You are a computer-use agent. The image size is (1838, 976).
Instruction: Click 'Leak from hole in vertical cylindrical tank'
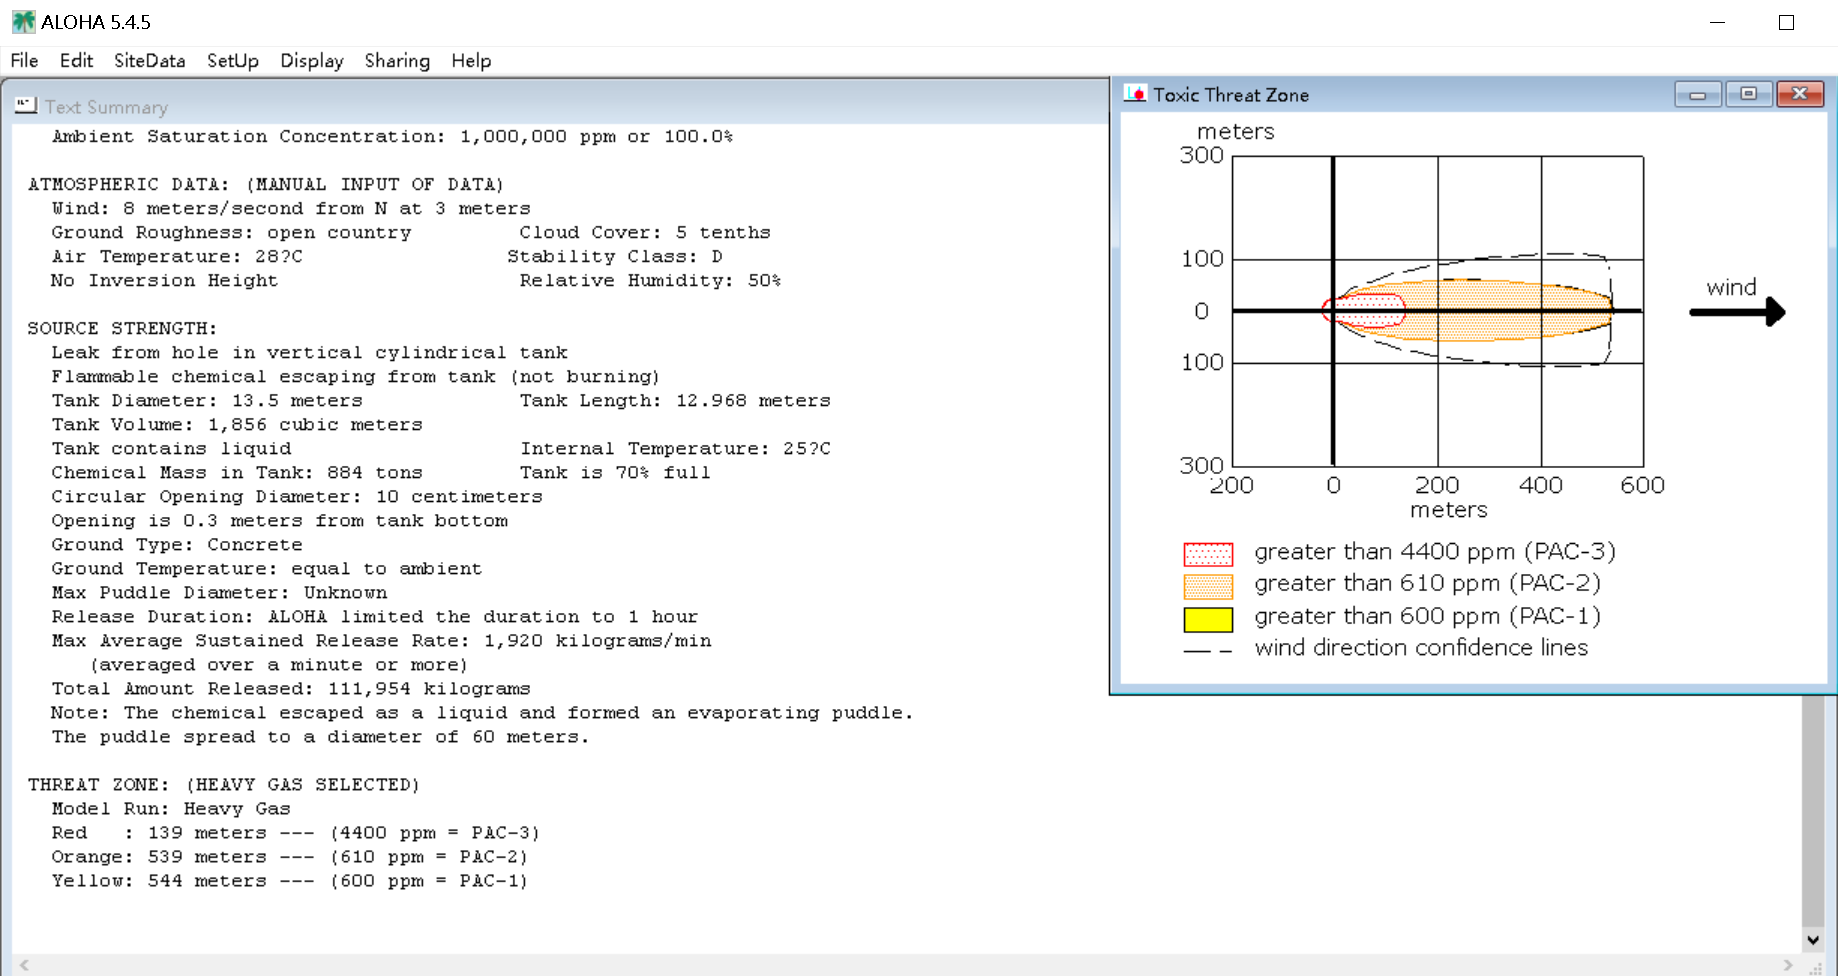(309, 352)
